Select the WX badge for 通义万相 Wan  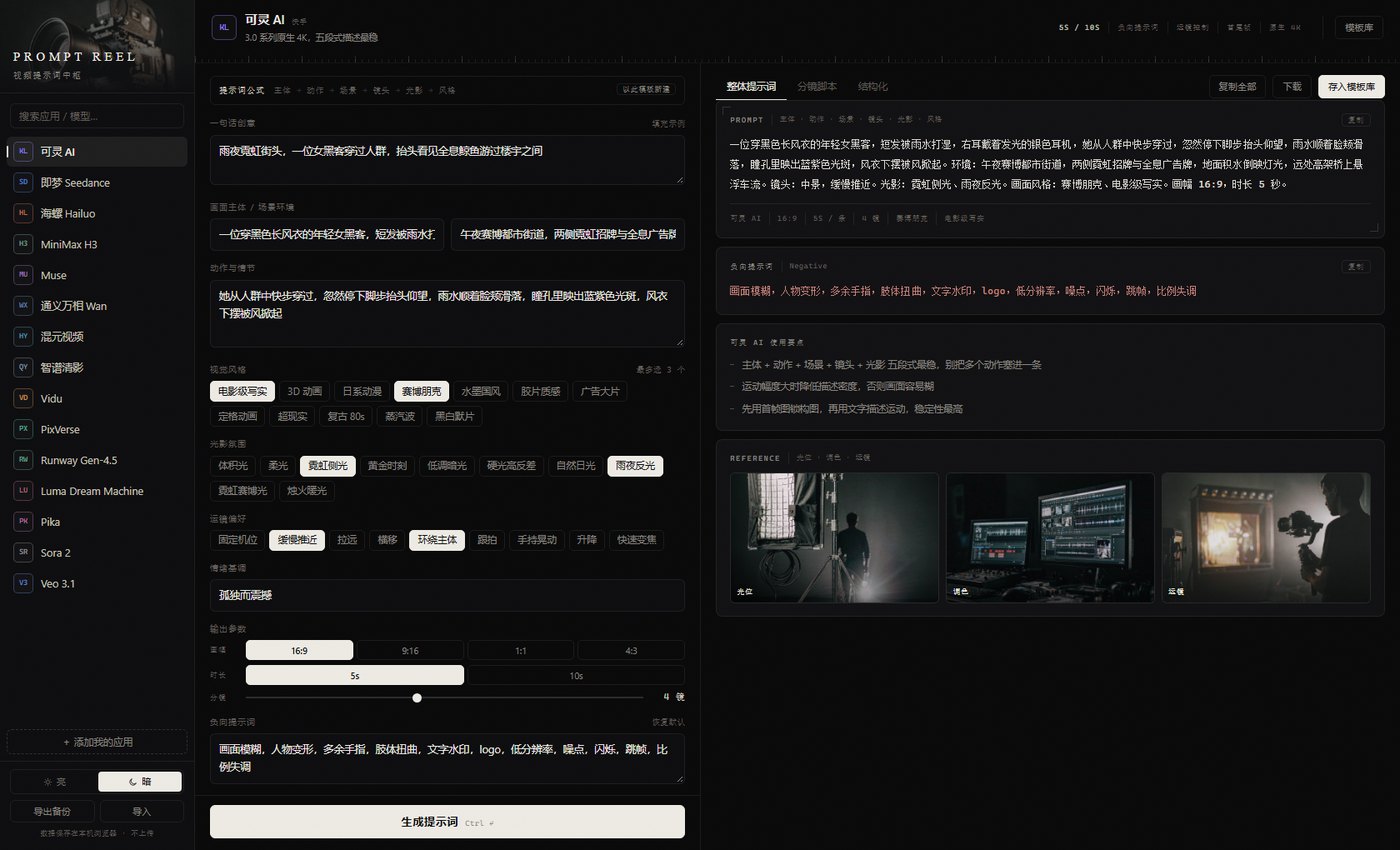click(23, 306)
